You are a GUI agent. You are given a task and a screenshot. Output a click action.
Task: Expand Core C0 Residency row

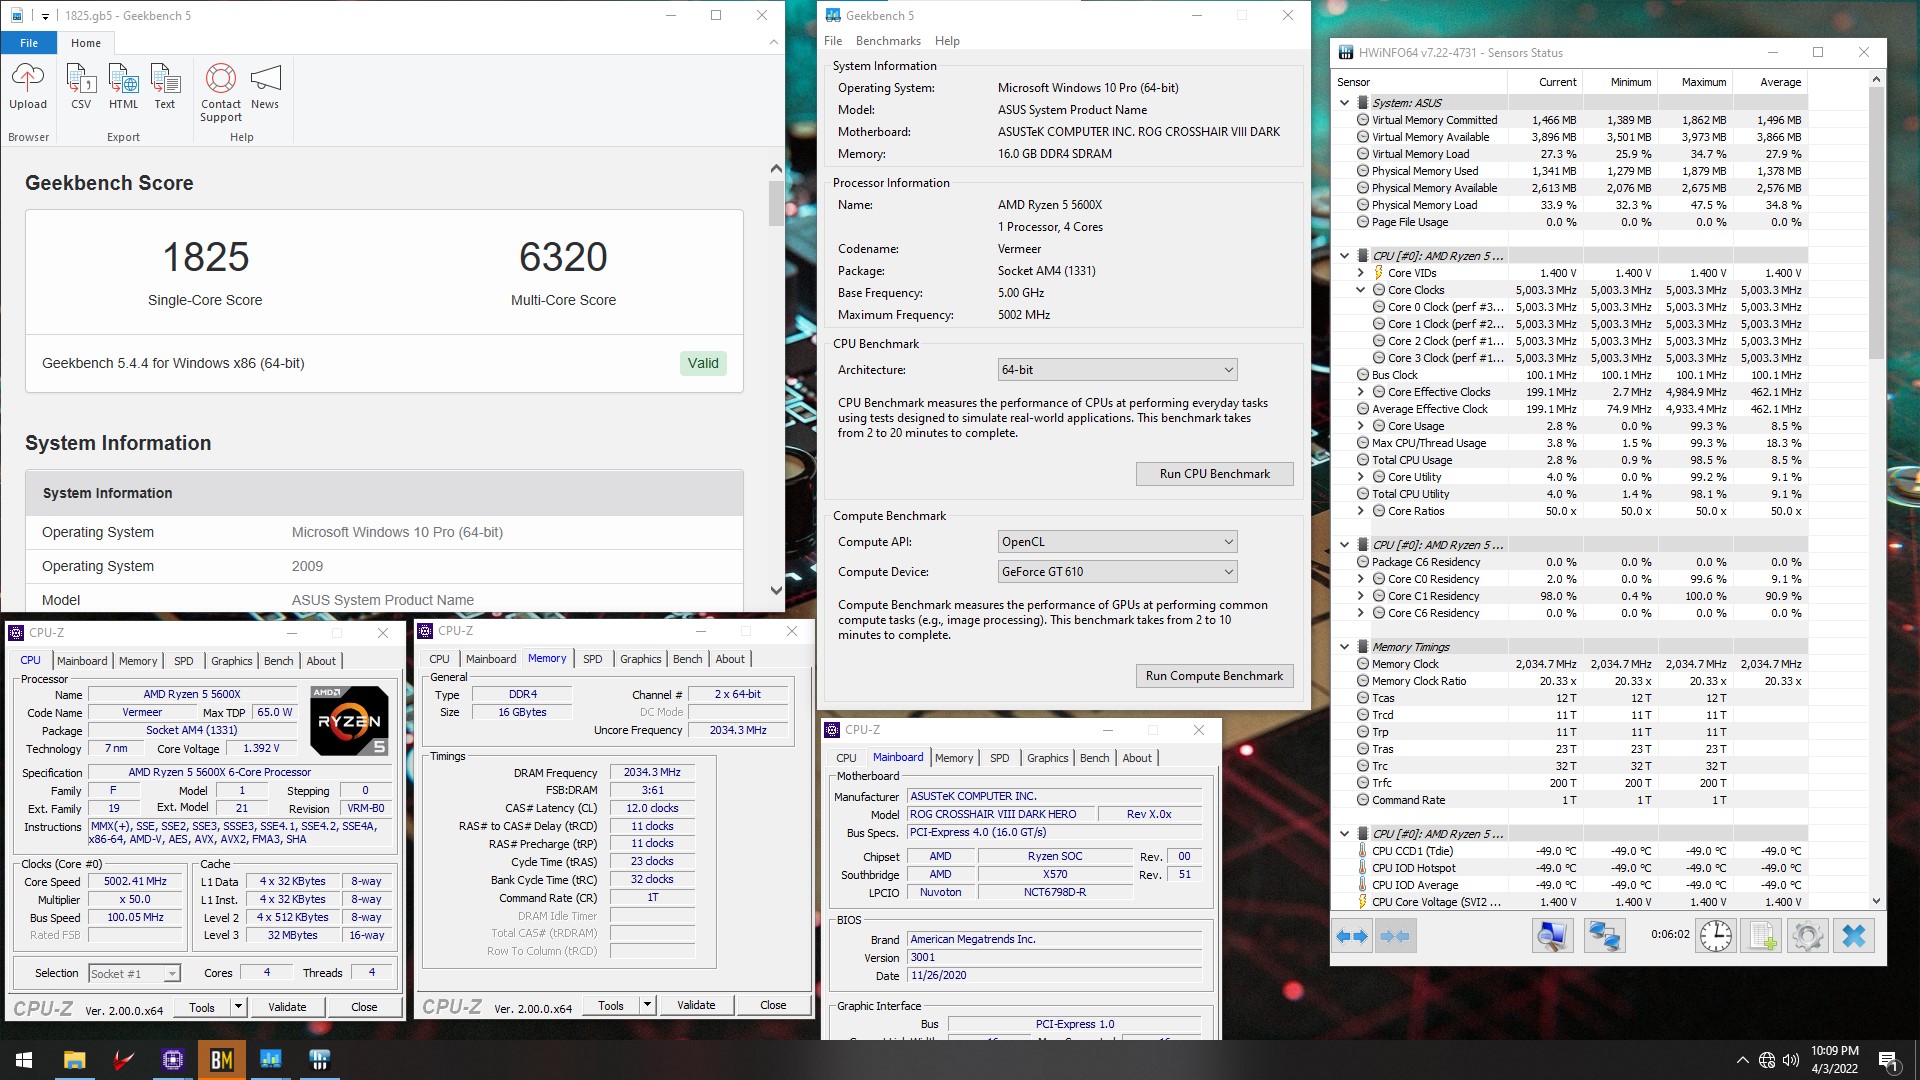click(1361, 579)
